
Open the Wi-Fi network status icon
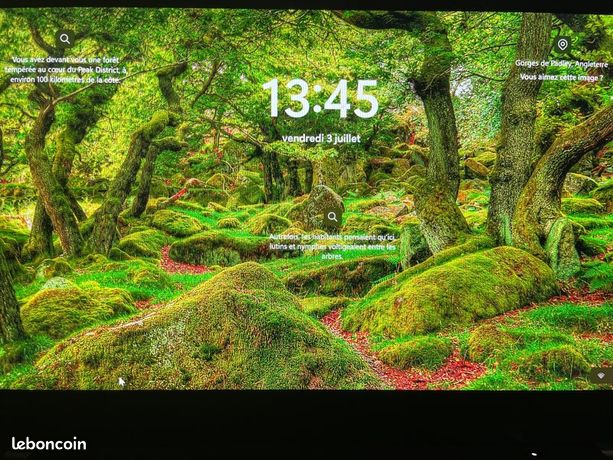(x=600, y=376)
